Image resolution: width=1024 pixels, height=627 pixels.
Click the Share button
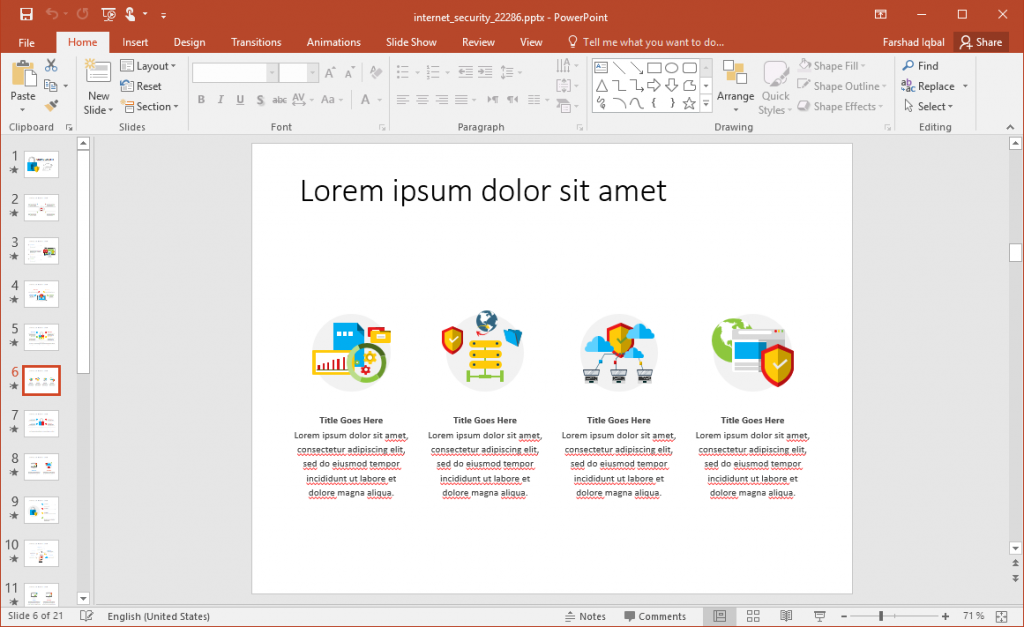tap(981, 42)
